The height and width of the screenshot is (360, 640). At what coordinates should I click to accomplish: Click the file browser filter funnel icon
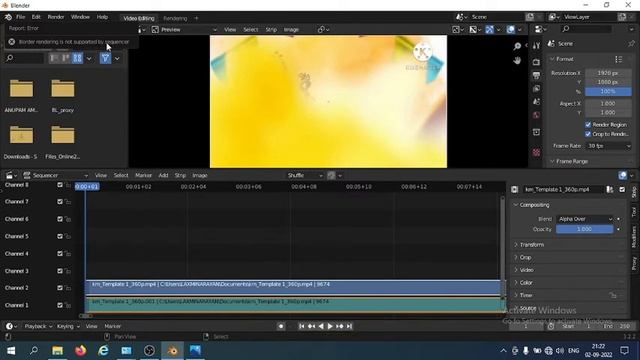click(105, 58)
